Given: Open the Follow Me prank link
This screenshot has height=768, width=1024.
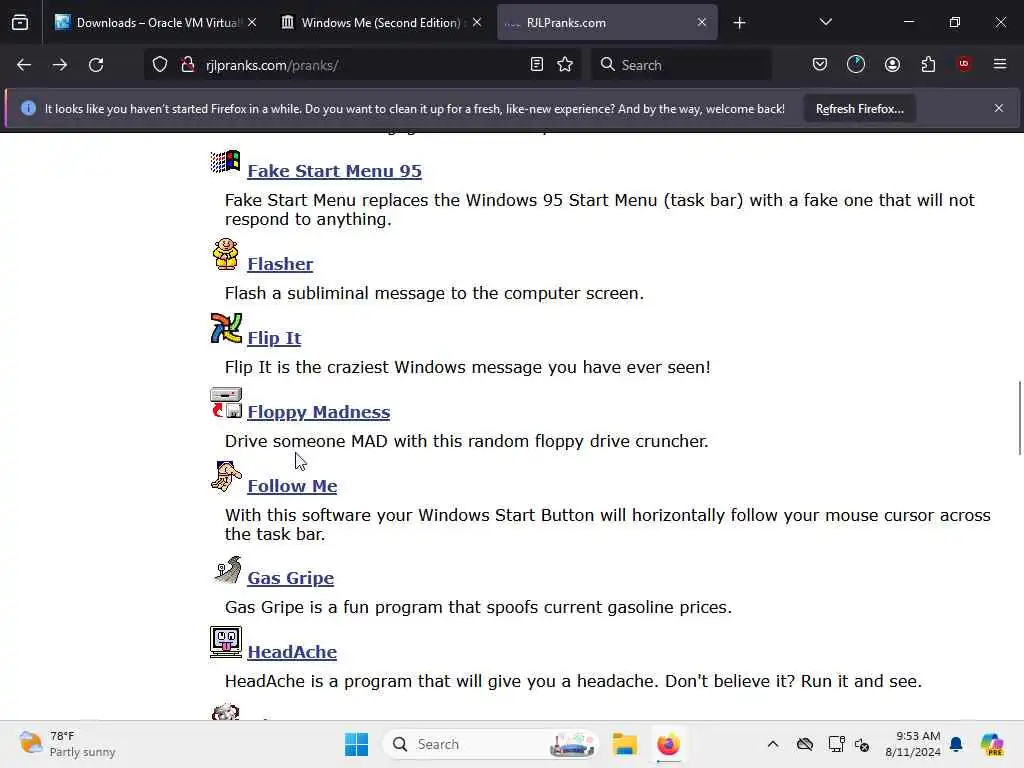Looking at the screenshot, I should coord(292,486).
